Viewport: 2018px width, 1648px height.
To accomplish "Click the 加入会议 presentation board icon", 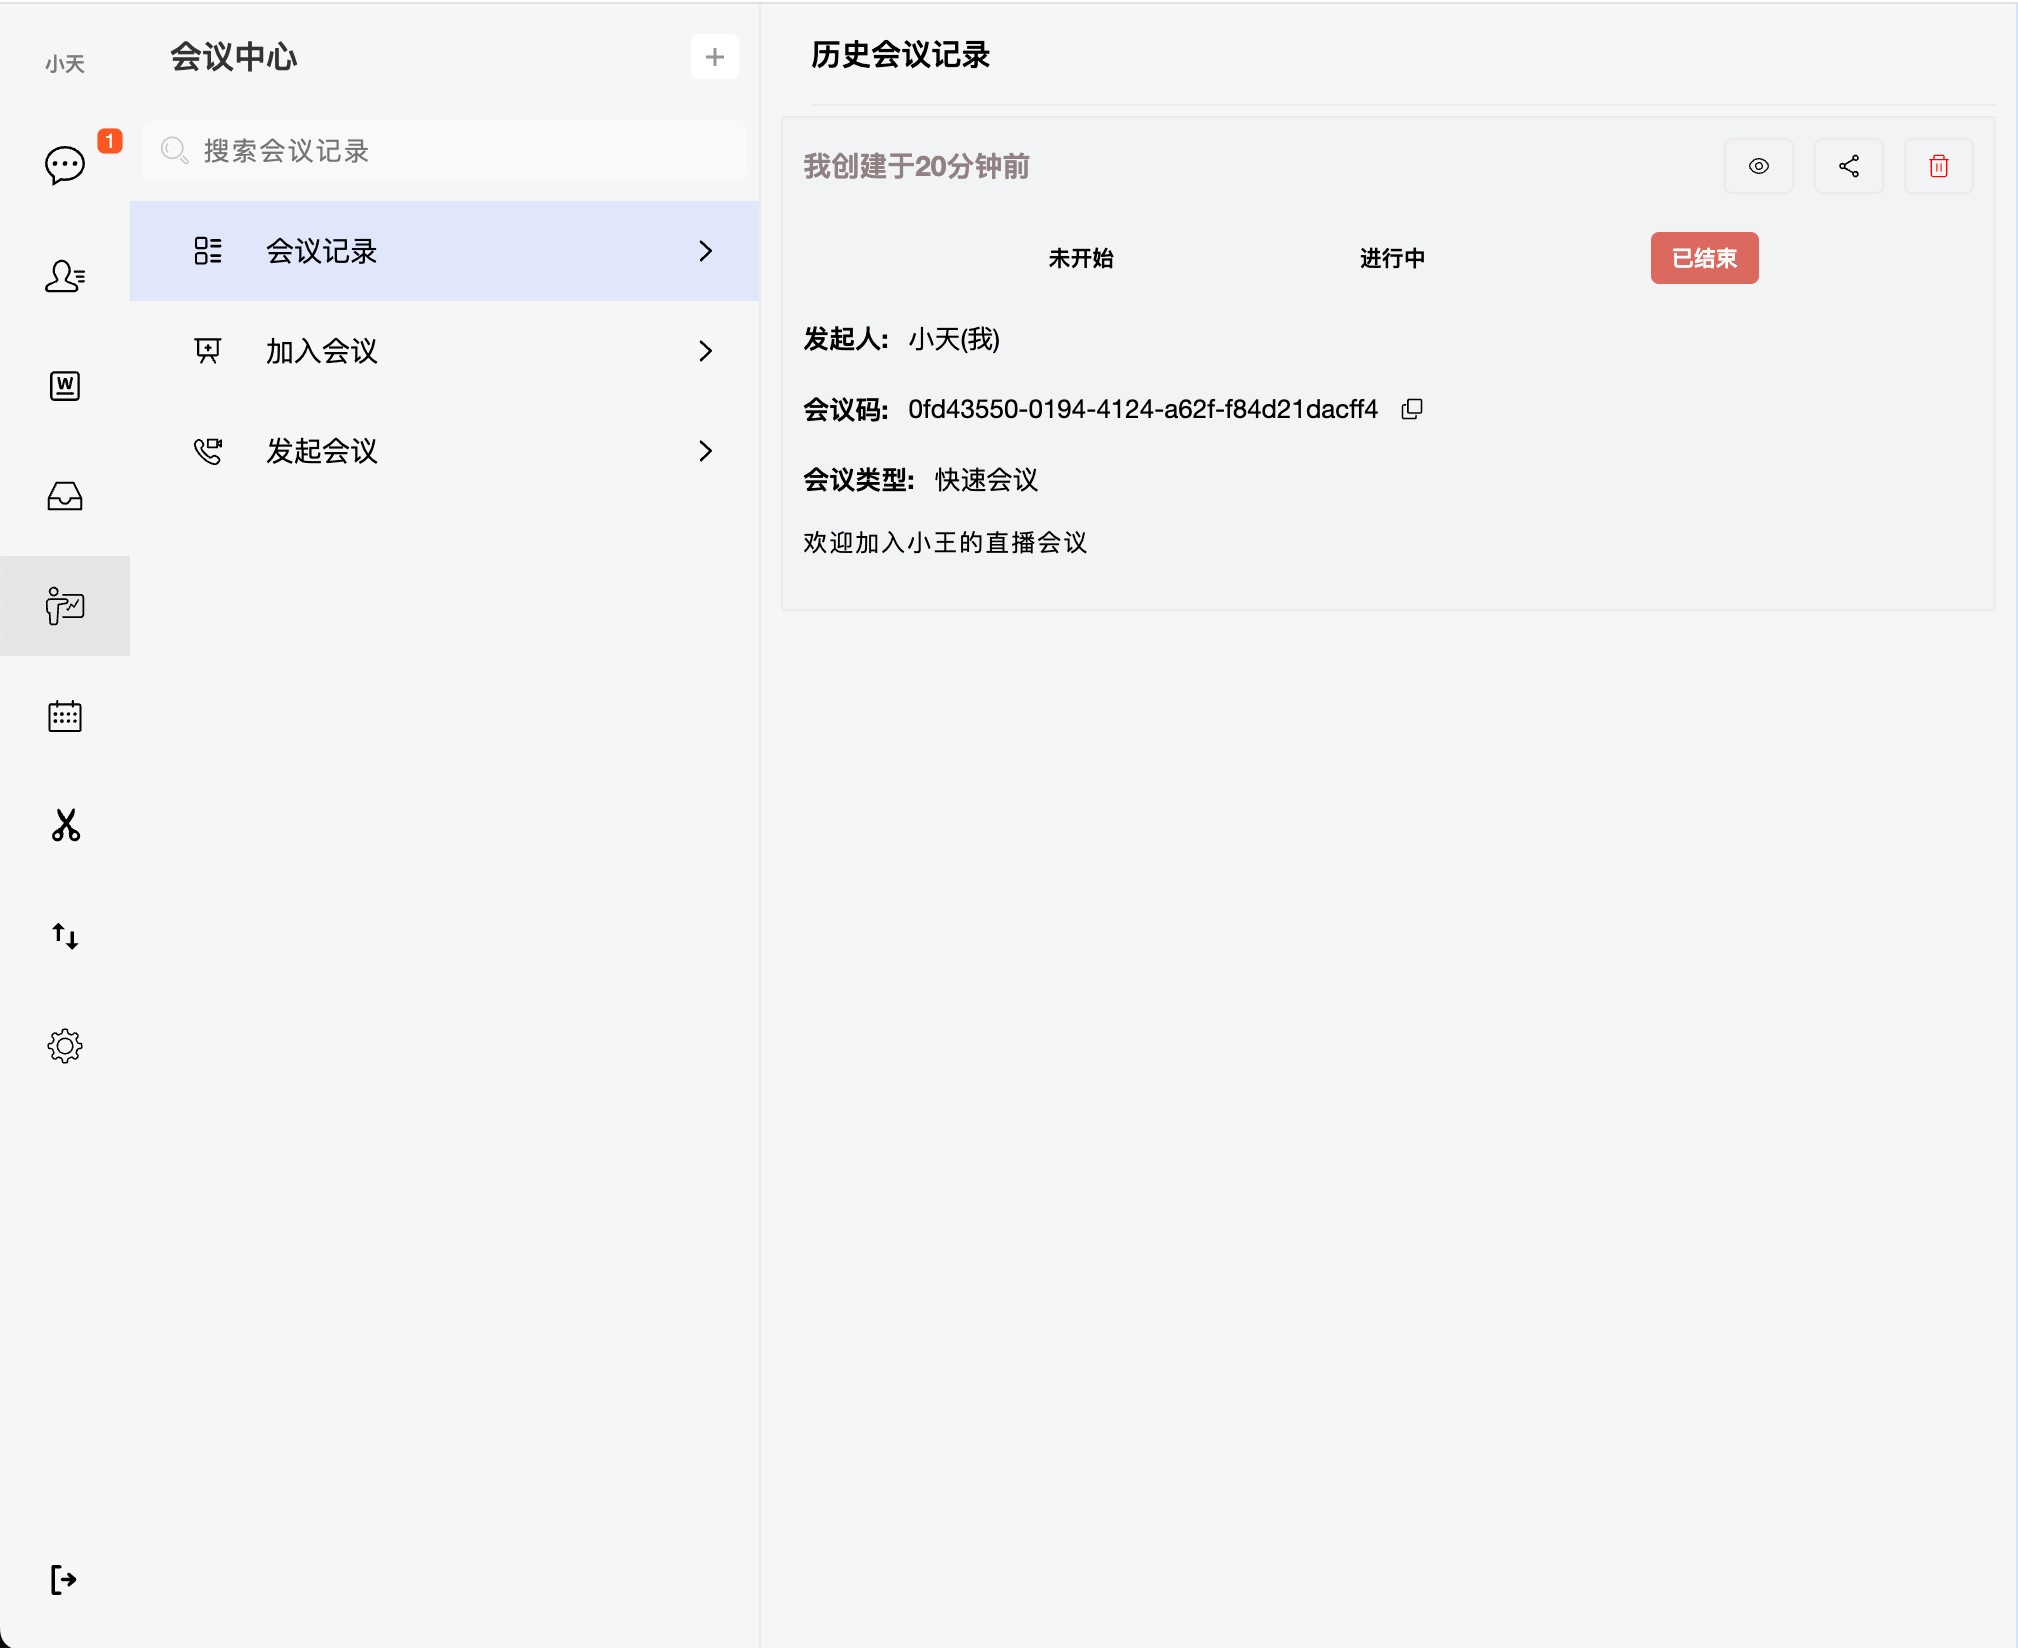I will [x=208, y=351].
